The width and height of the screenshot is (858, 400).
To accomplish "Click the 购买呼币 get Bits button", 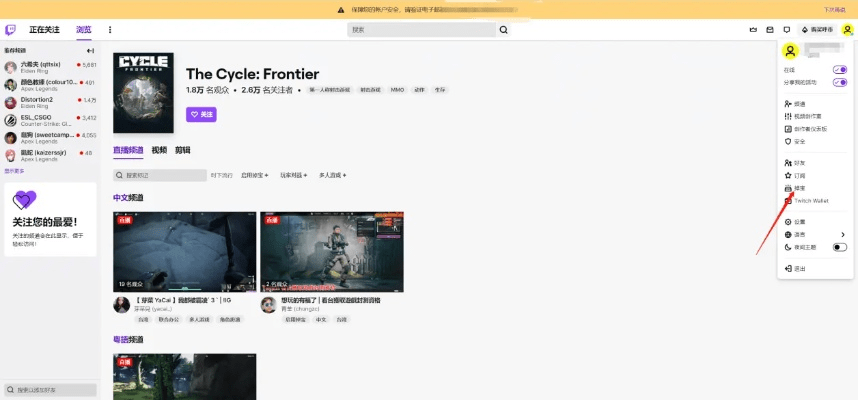I will (x=817, y=30).
